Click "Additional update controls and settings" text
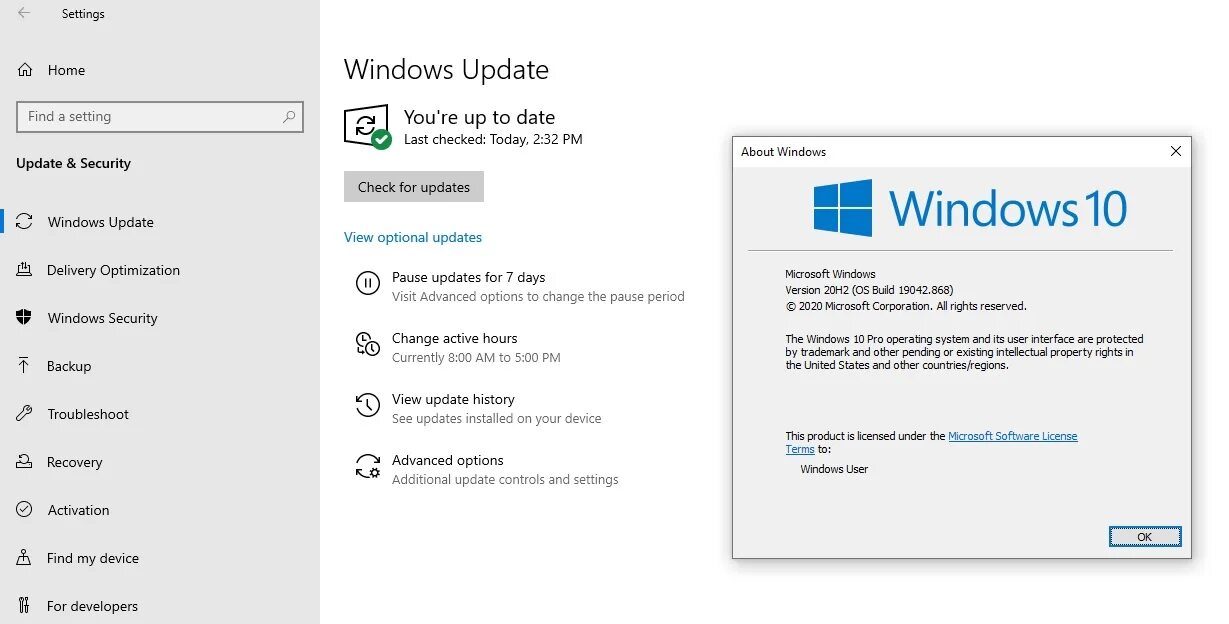Image resolution: width=1229 pixels, height=624 pixels. pyautogui.click(x=505, y=479)
